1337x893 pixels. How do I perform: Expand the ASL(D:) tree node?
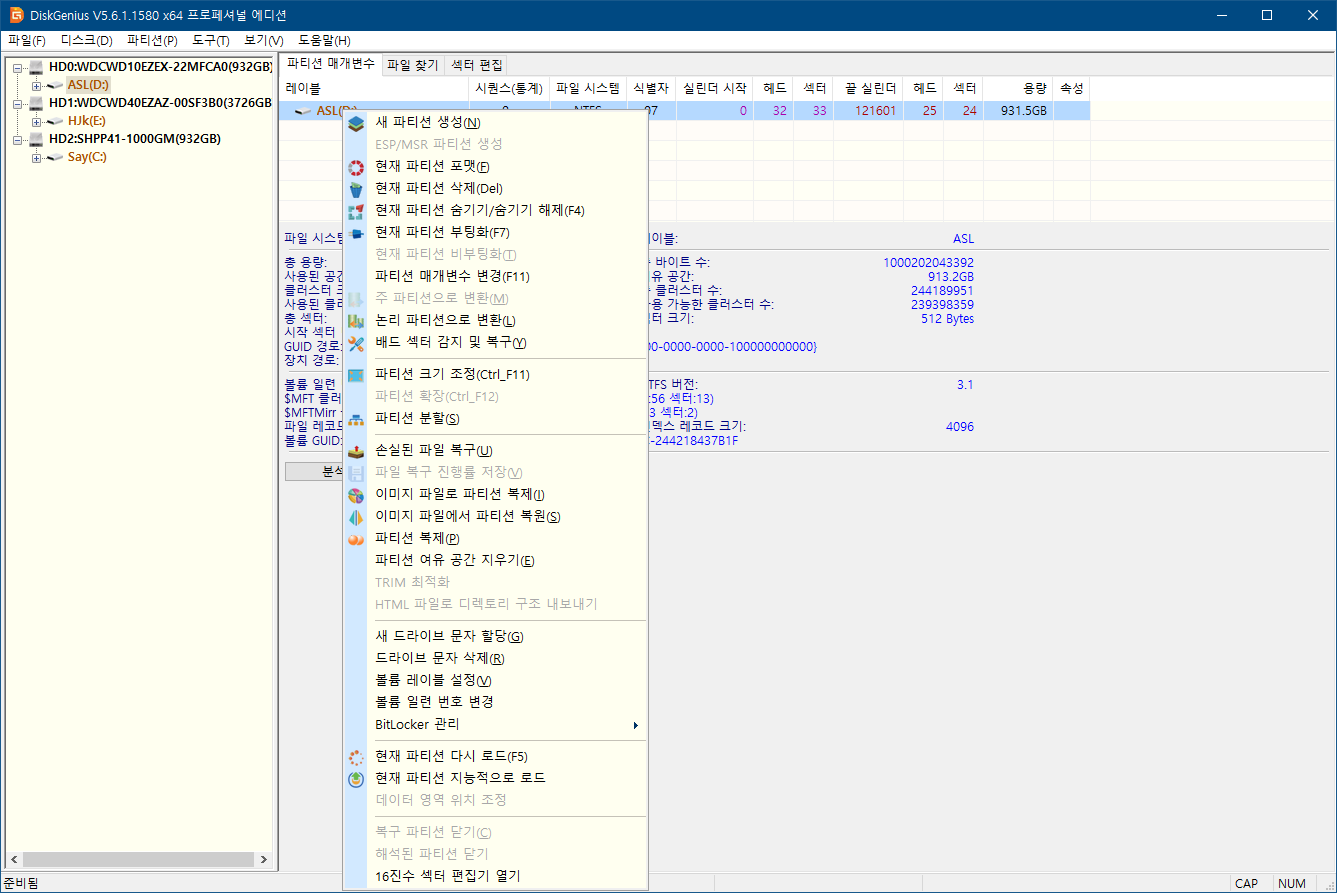pyautogui.click(x=36, y=85)
